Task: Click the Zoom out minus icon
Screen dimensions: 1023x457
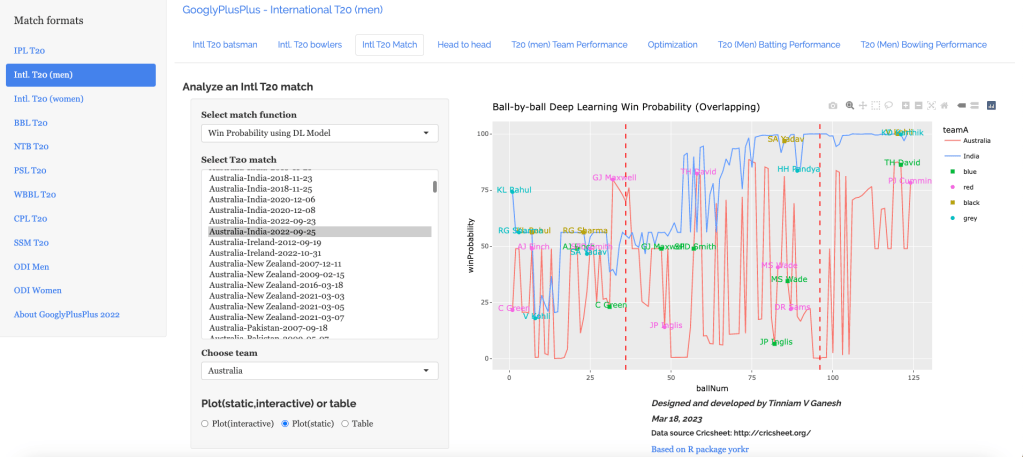Action: coord(919,105)
